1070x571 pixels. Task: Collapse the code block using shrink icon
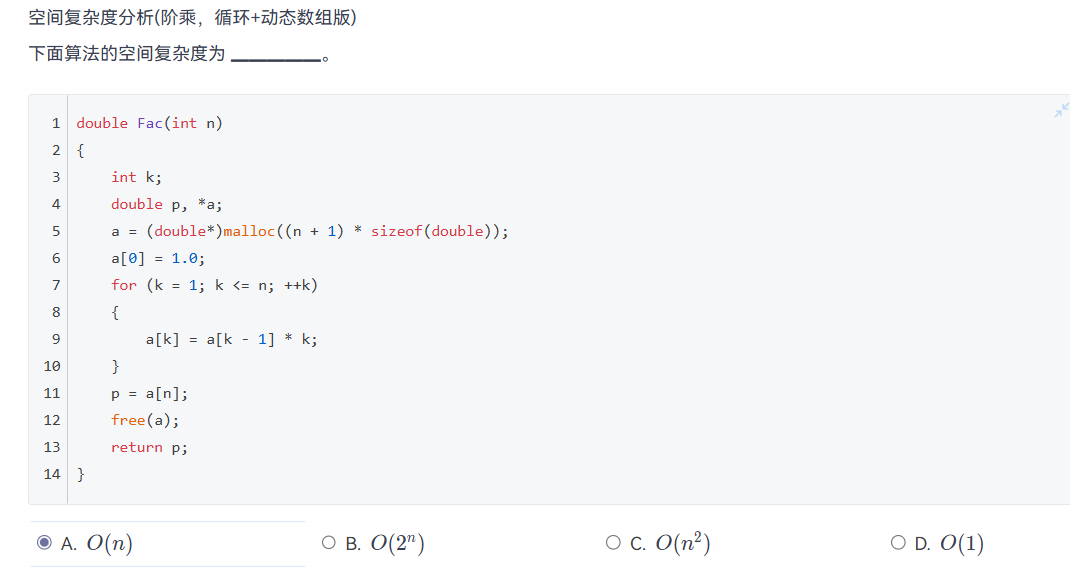[x=1062, y=110]
